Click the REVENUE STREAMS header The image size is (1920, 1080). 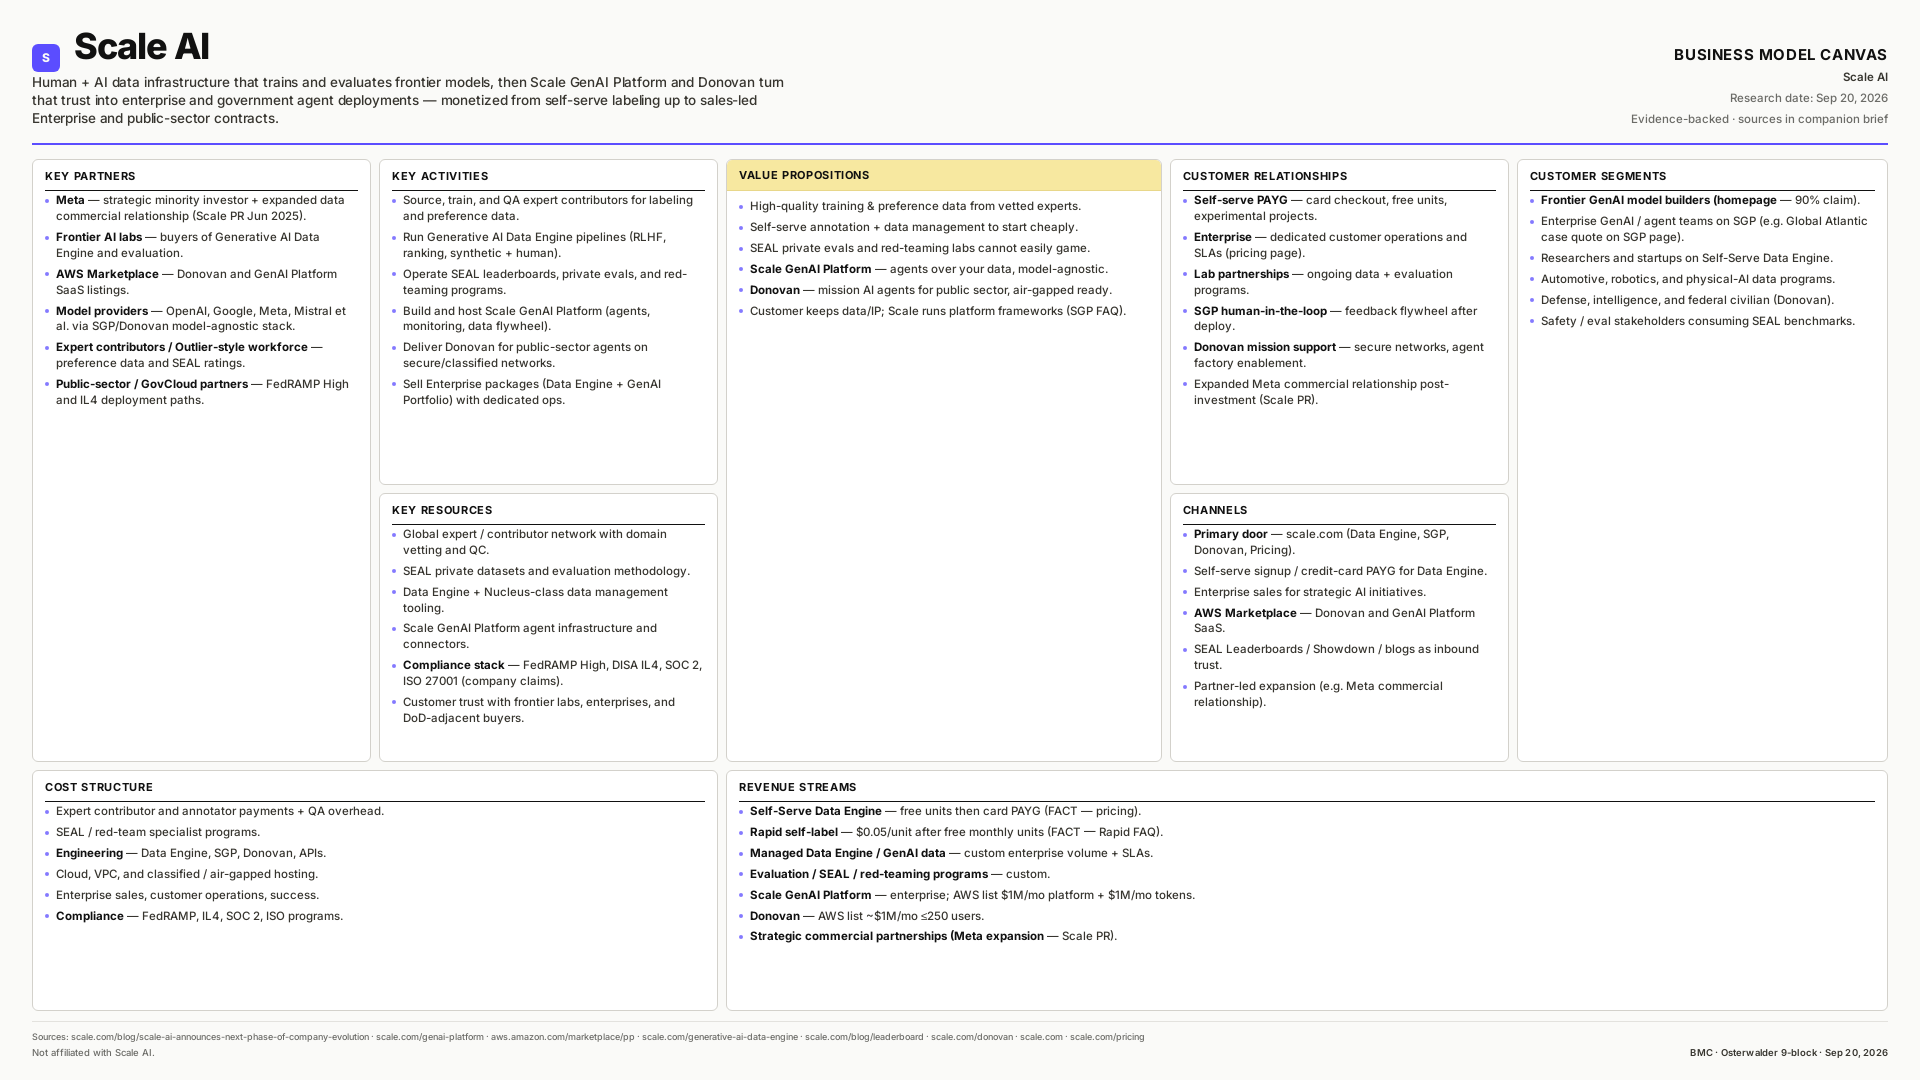797,787
